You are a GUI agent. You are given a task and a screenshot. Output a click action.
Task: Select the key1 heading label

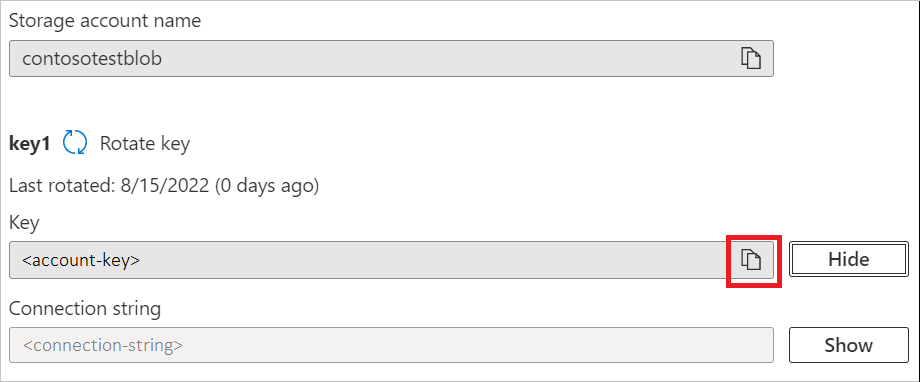pyautogui.click(x=29, y=144)
